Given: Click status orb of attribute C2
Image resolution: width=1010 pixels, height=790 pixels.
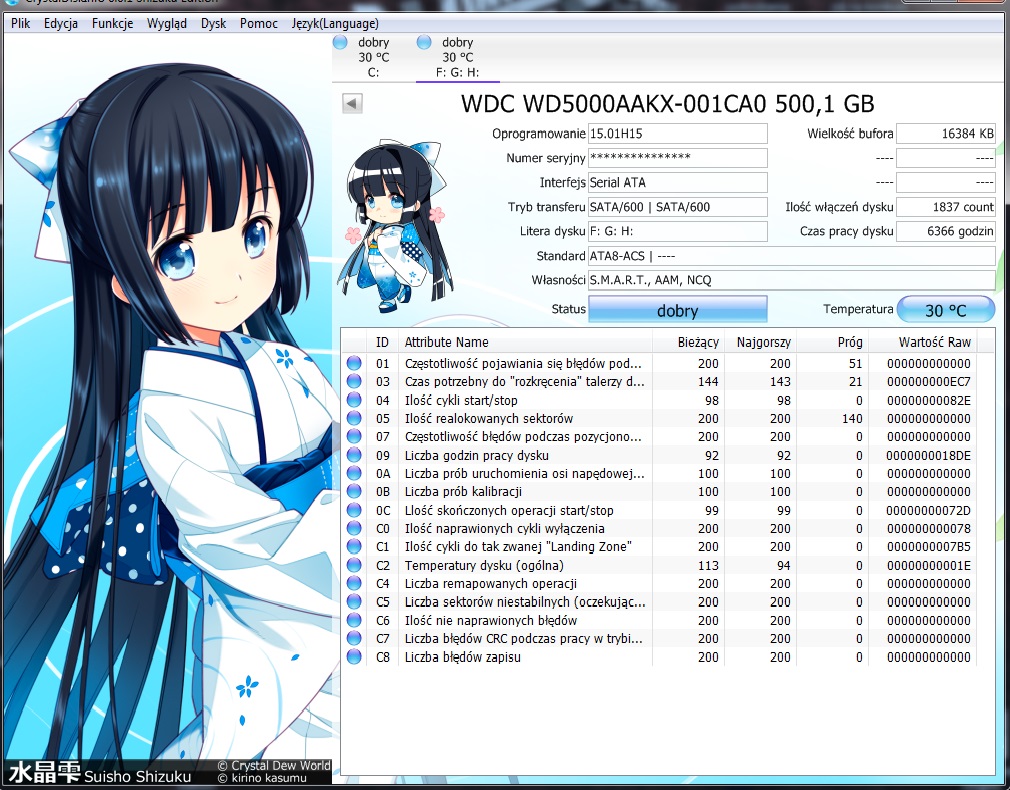Looking at the screenshot, I should click(x=354, y=564).
